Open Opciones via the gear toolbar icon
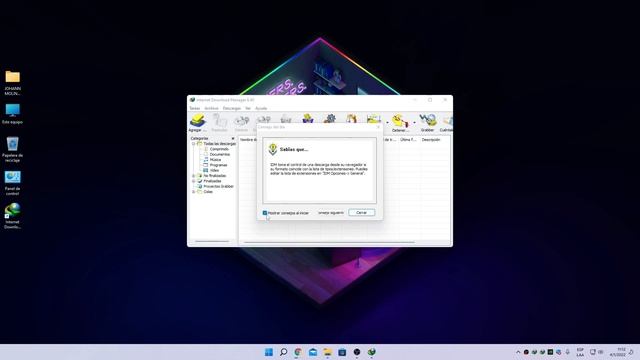Image resolution: width=640 pixels, height=360 pixels. pyautogui.click(x=330, y=119)
